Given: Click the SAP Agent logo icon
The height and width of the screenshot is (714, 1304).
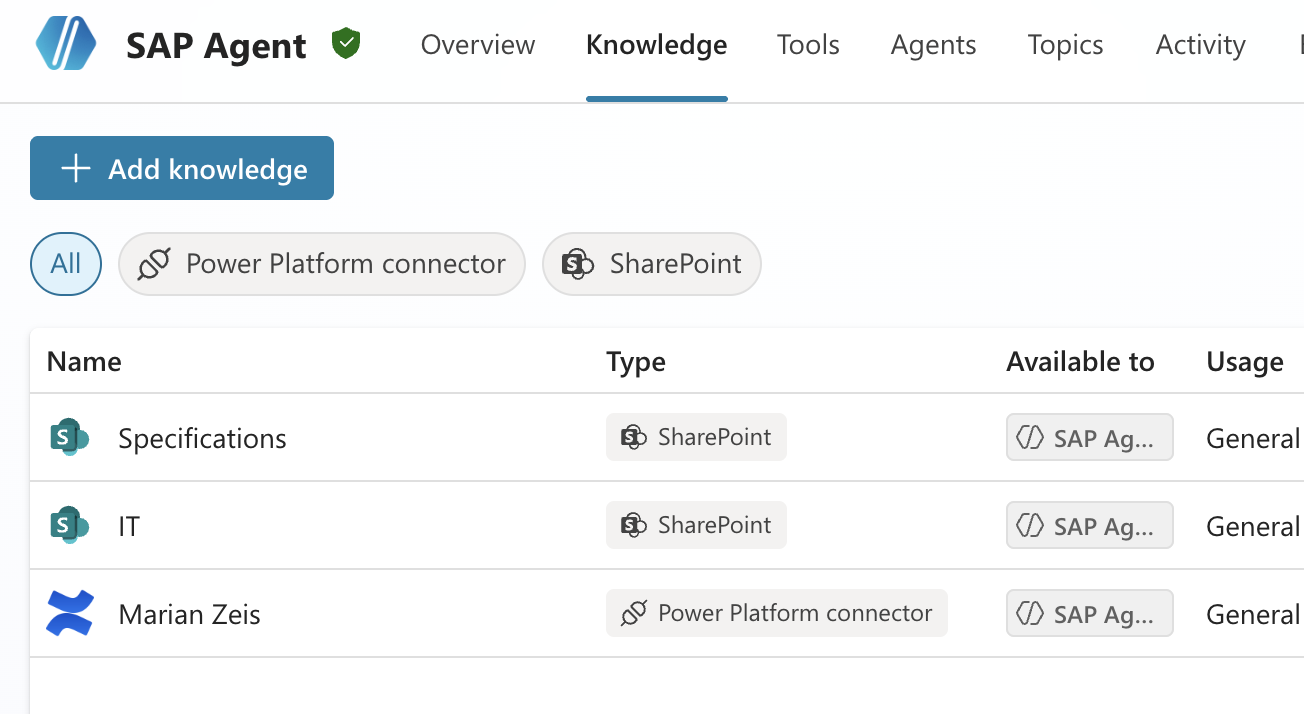Looking at the screenshot, I should tap(66, 45).
